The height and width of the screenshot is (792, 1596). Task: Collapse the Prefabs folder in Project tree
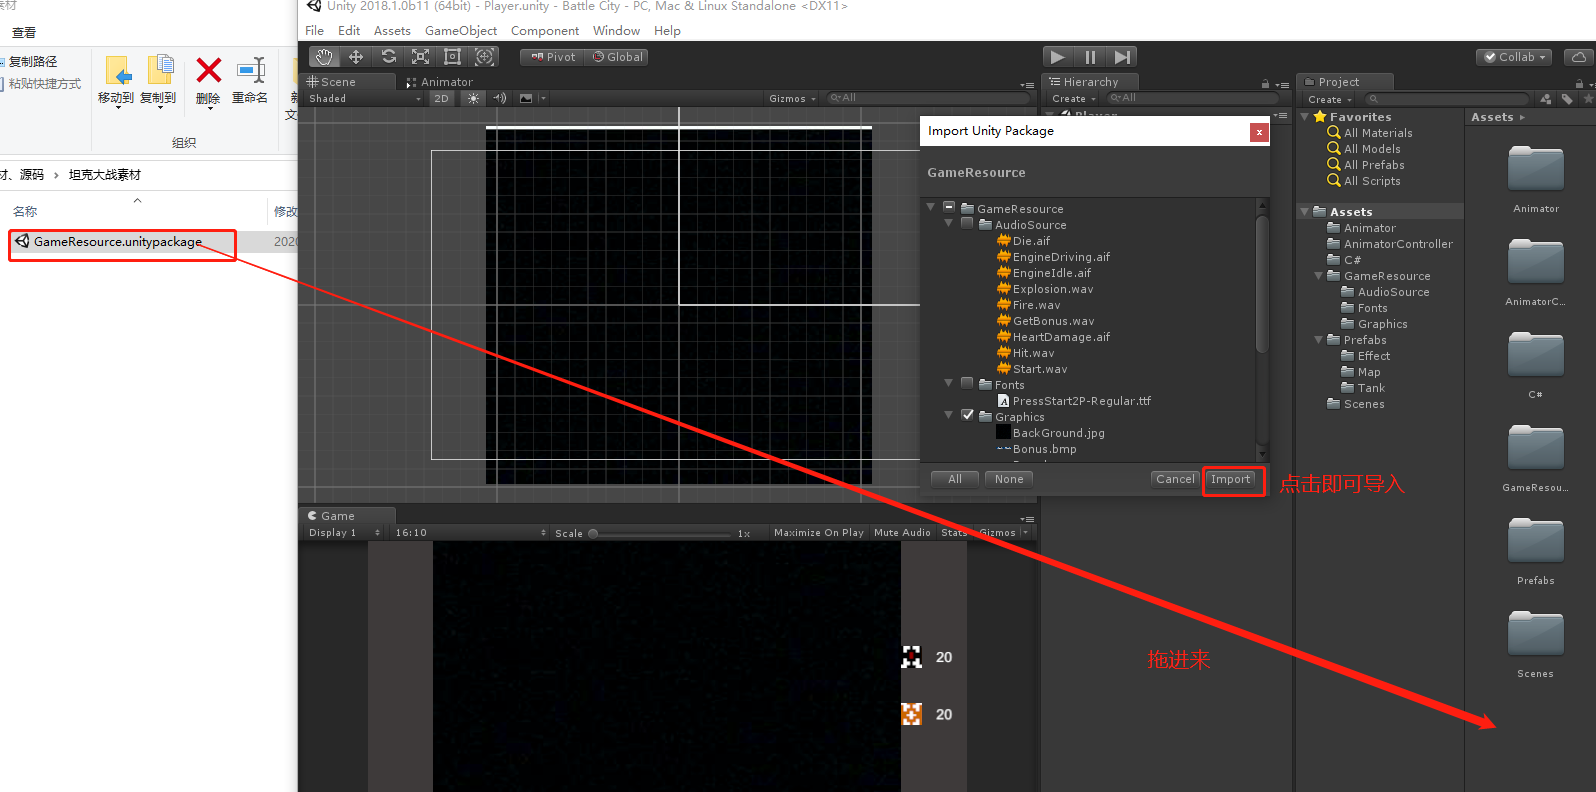point(1319,340)
